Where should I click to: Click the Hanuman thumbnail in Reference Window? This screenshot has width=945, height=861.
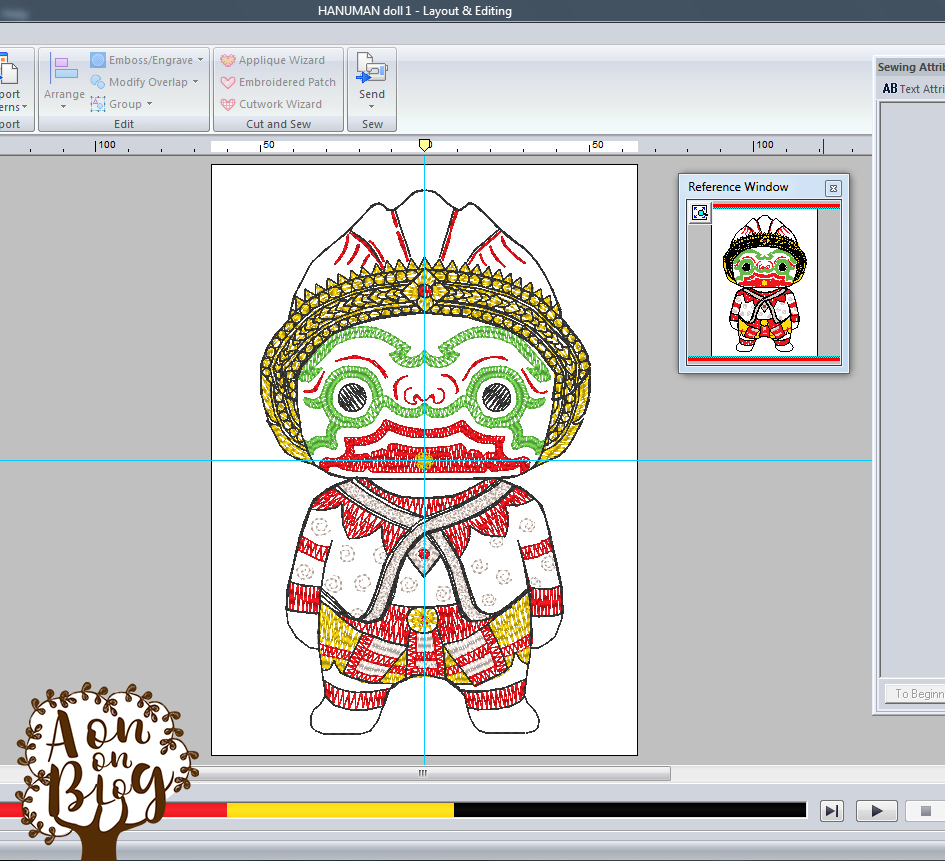[x=764, y=283]
